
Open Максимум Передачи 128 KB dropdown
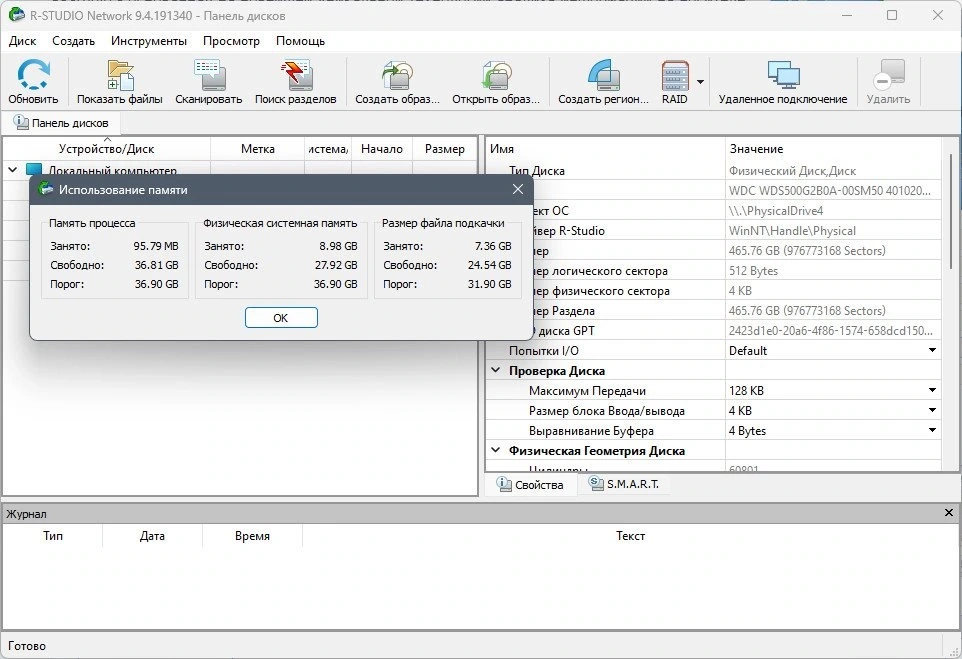[x=932, y=390]
